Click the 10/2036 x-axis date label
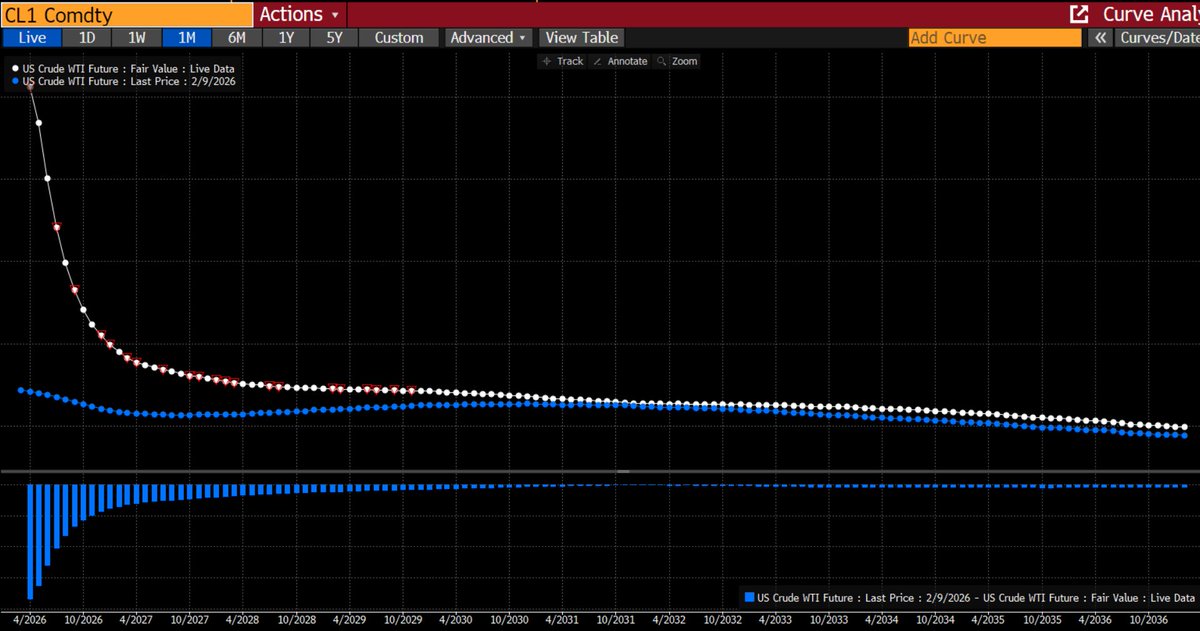The width and height of the screenshot is (1200, 631). coord(1148,620)
